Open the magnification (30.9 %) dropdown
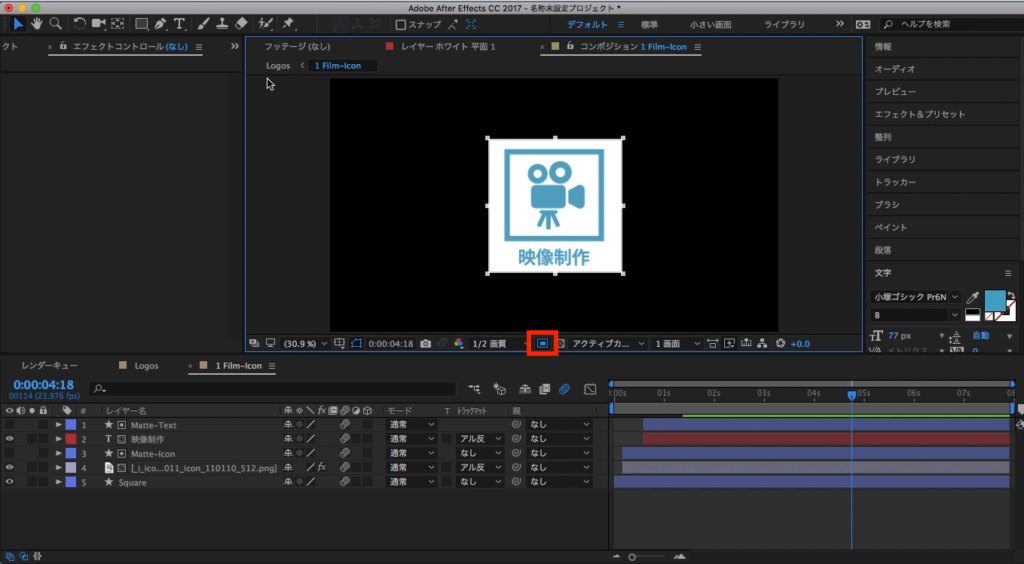This screenshot has height=564, width=1024. (304, 343)
